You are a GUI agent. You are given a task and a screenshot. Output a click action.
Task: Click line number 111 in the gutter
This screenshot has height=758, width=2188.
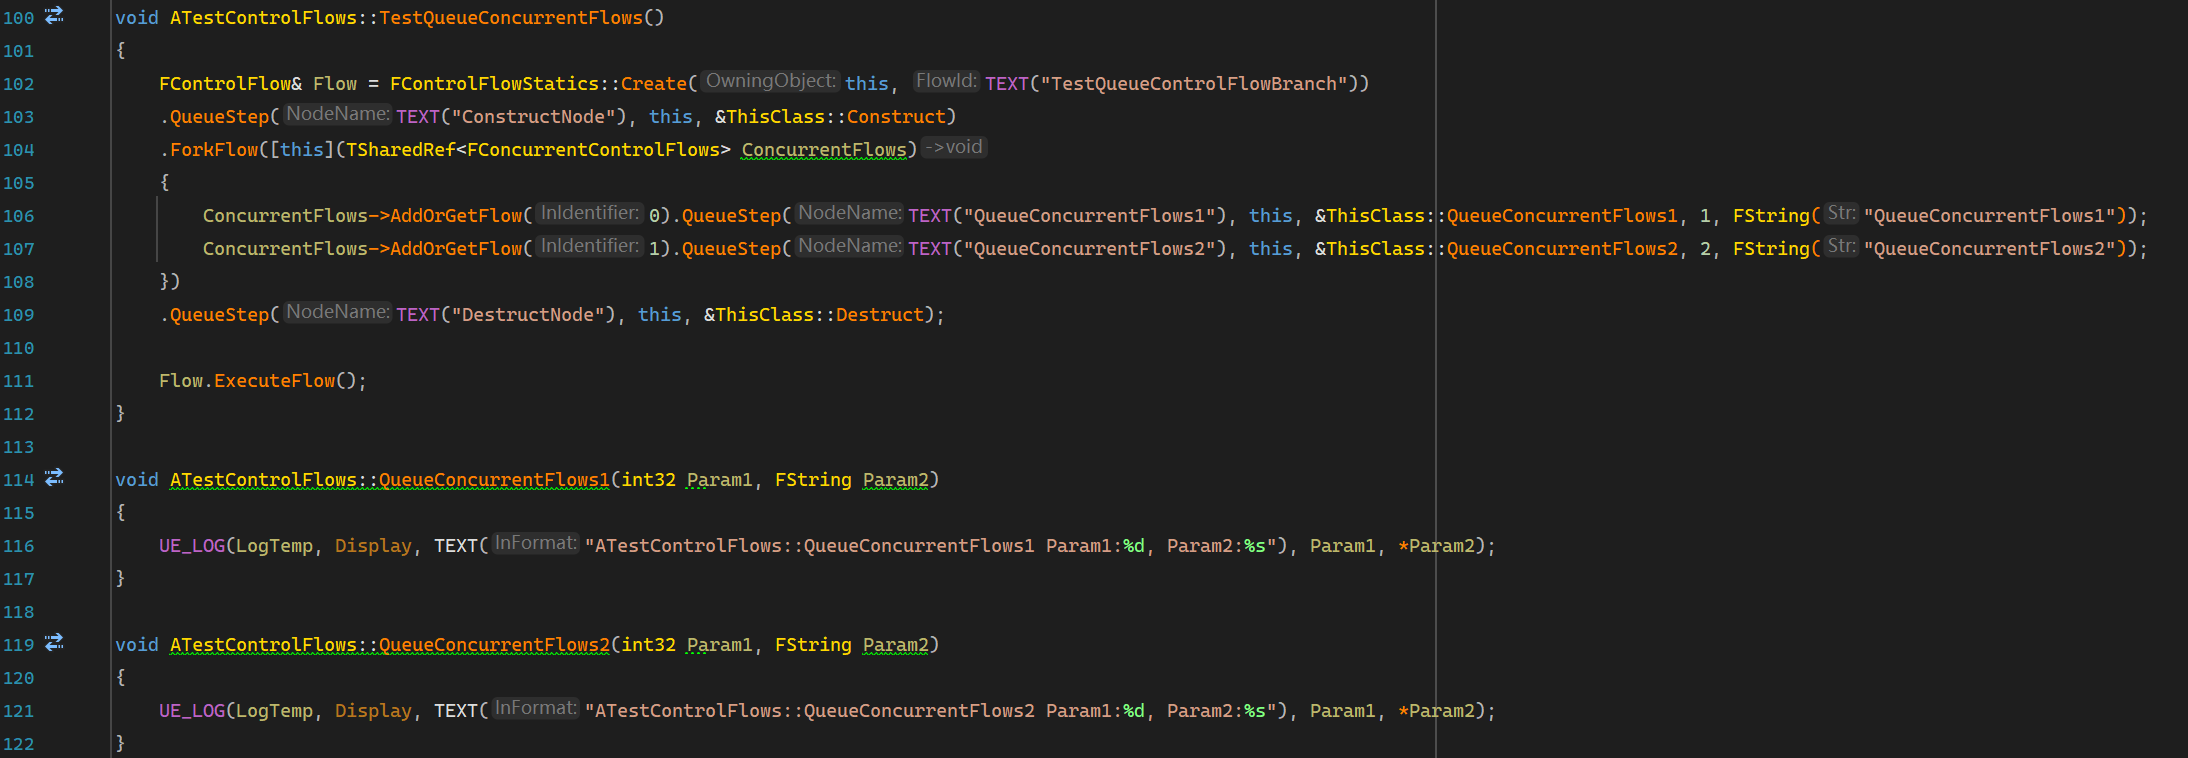19,381
